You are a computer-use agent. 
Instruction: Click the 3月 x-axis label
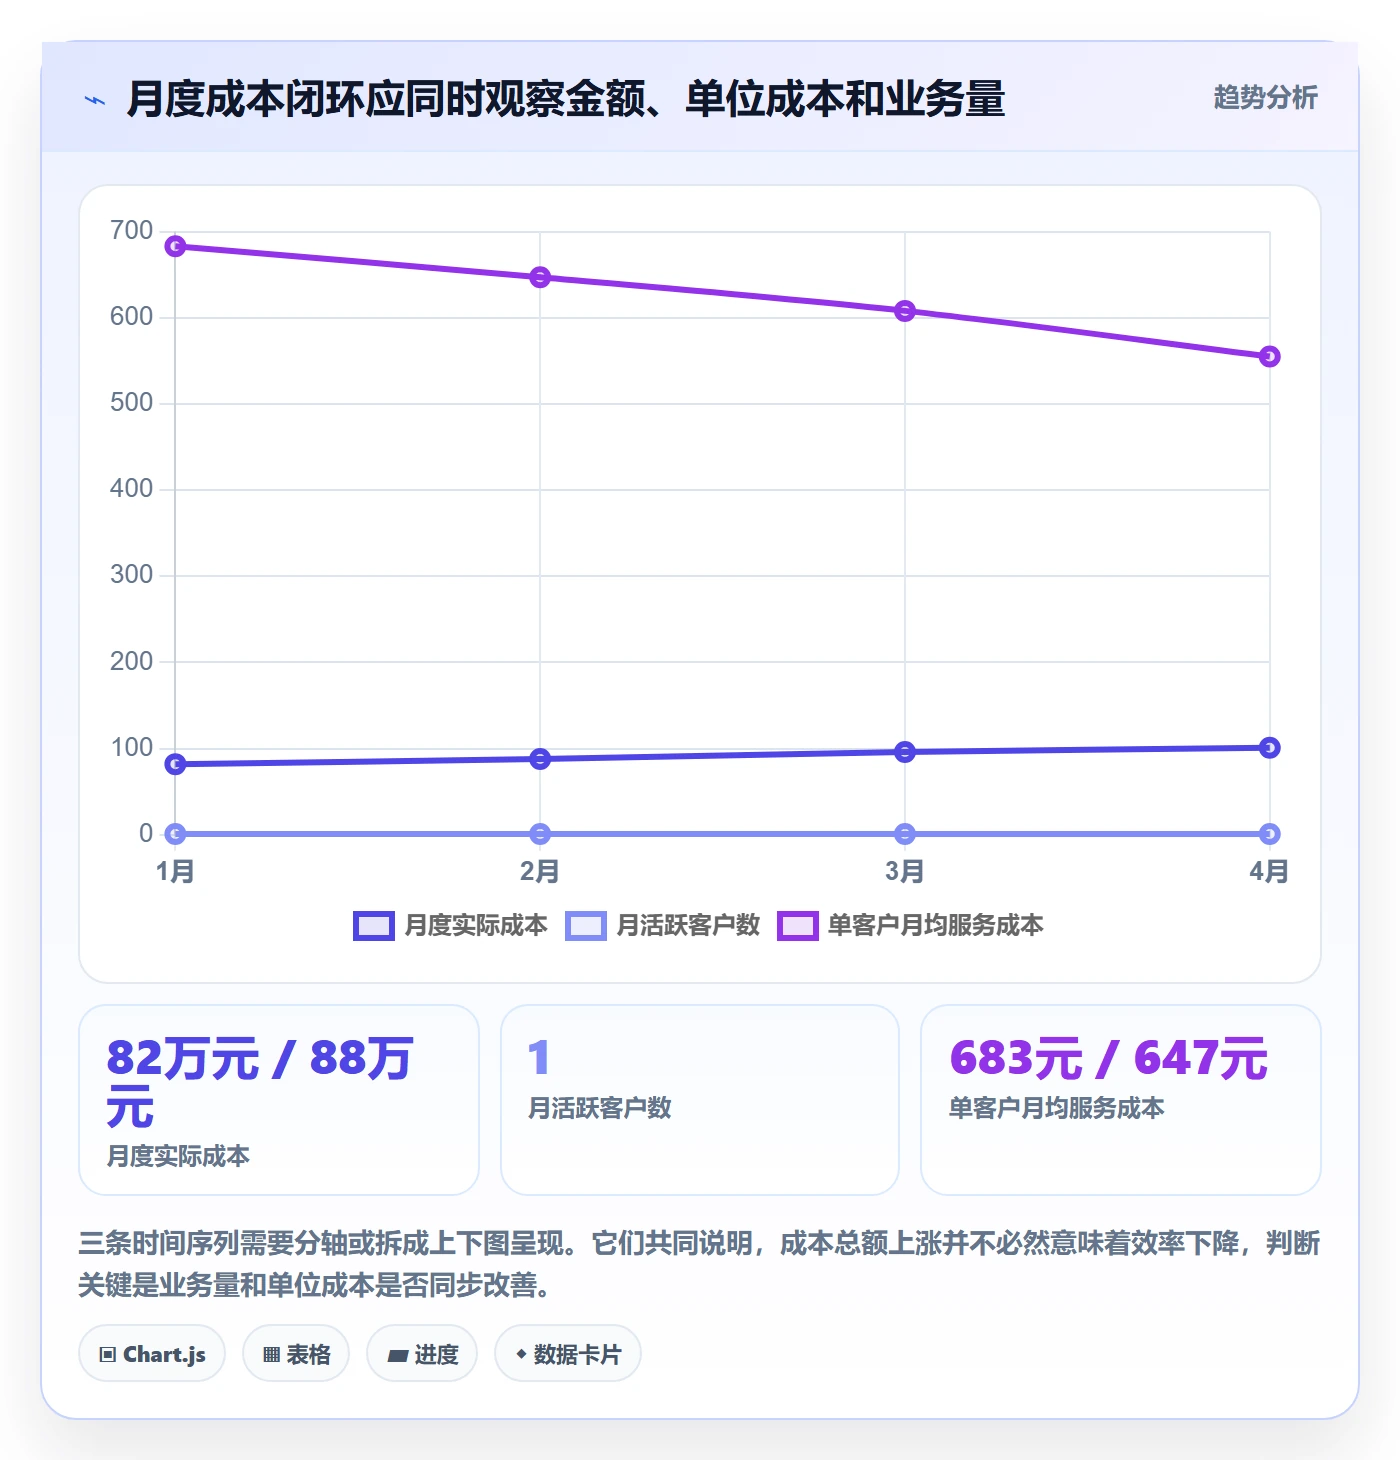(905, 872)
